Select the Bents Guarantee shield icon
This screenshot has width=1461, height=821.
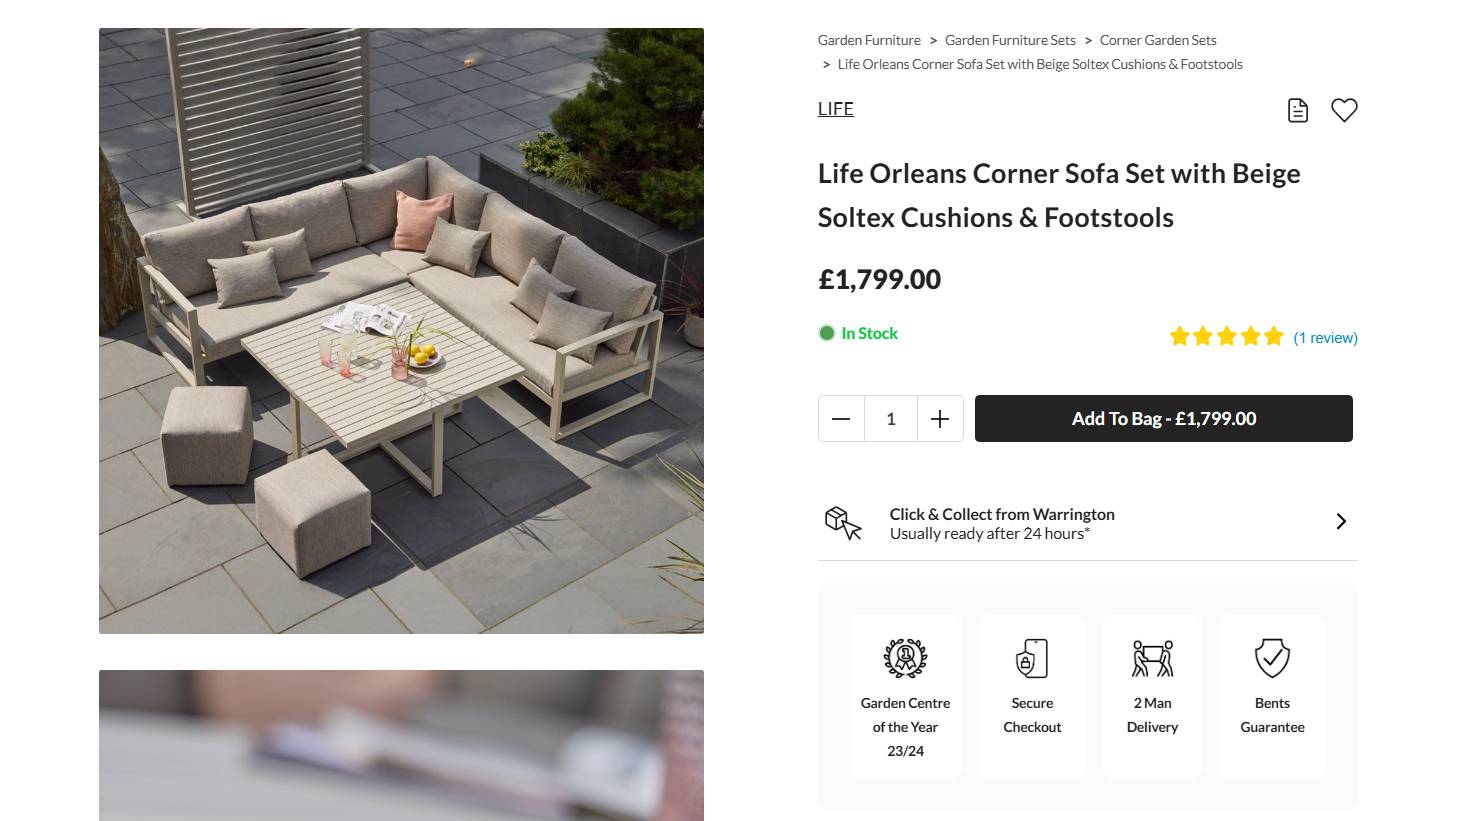coord(1272,658)
